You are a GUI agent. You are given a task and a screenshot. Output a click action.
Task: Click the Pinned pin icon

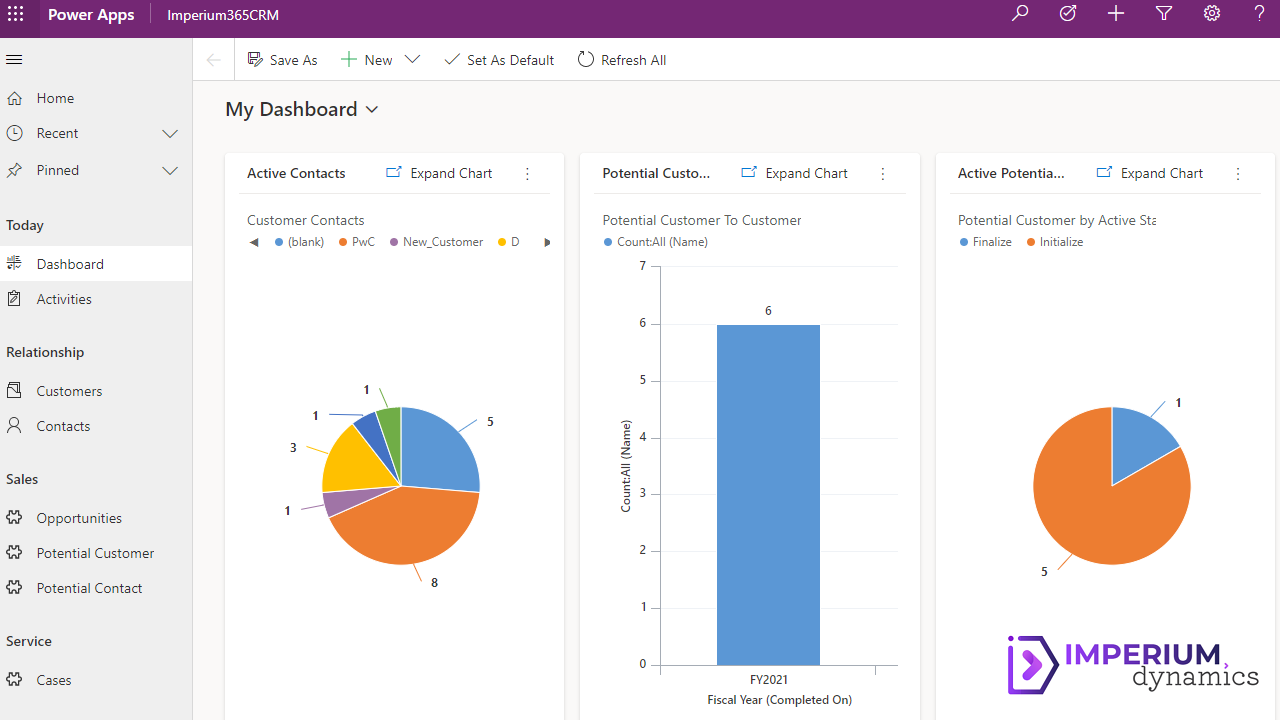pos(14,170)
